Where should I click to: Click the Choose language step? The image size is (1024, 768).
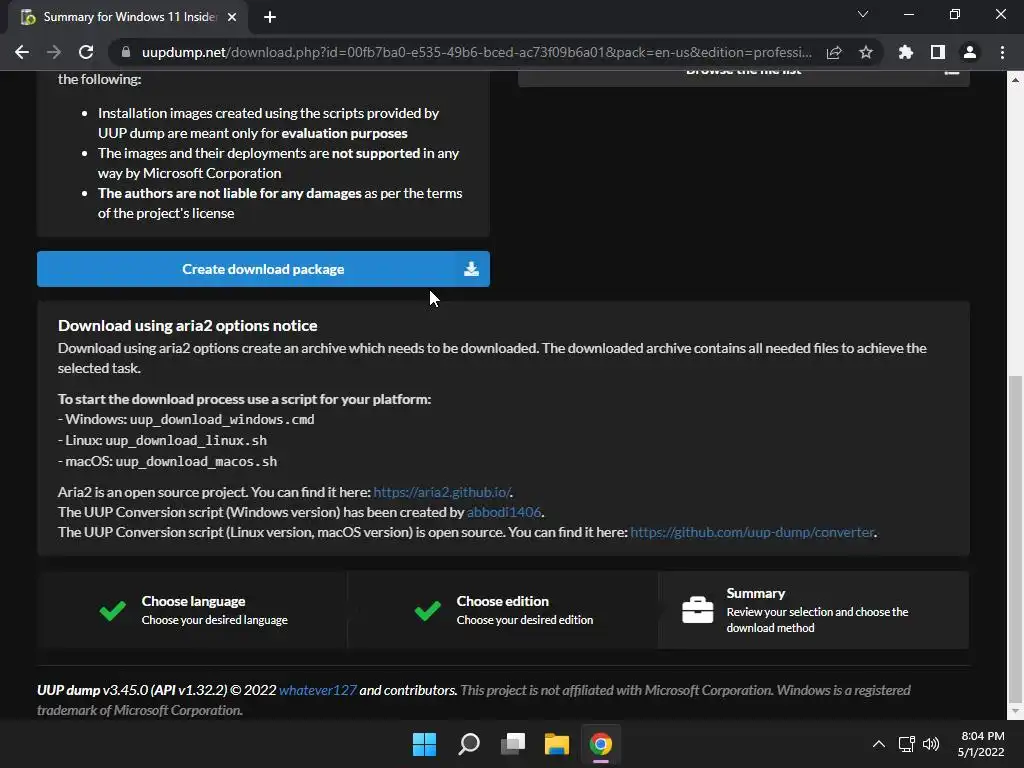[x=192, y=610]
